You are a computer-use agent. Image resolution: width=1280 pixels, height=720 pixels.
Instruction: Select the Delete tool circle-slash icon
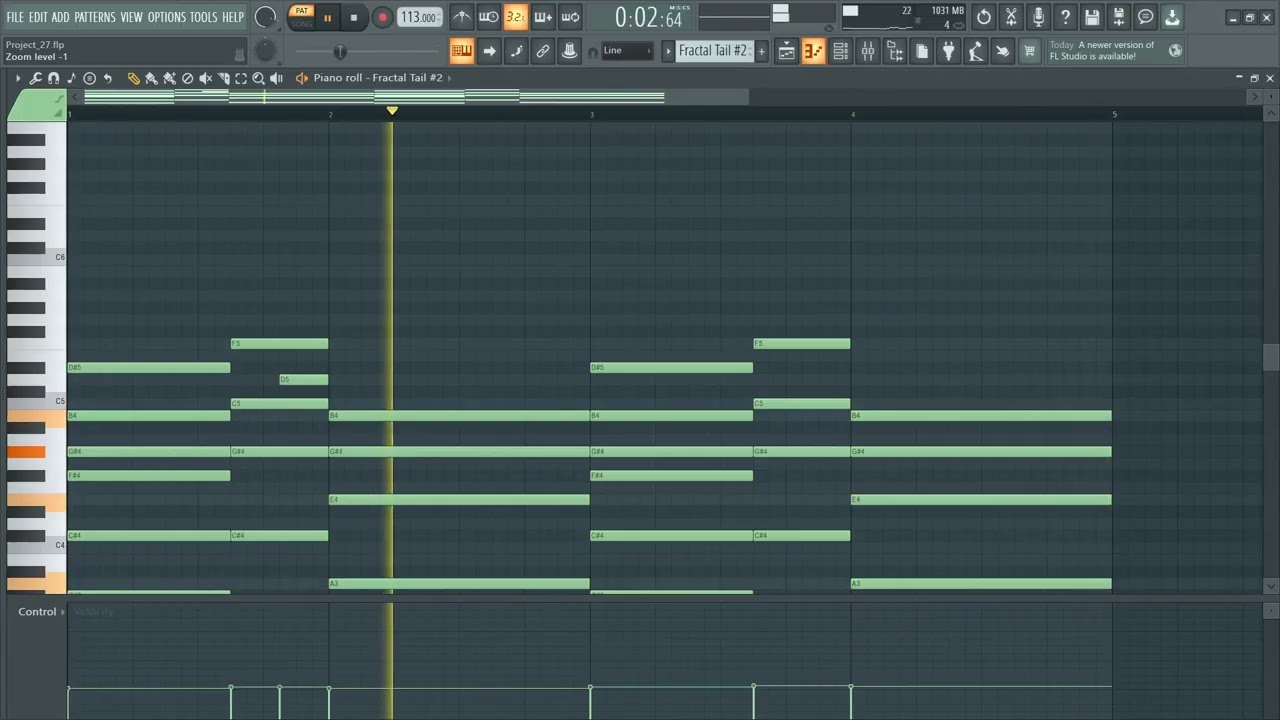pyautogui.click(x=187, y=78)
